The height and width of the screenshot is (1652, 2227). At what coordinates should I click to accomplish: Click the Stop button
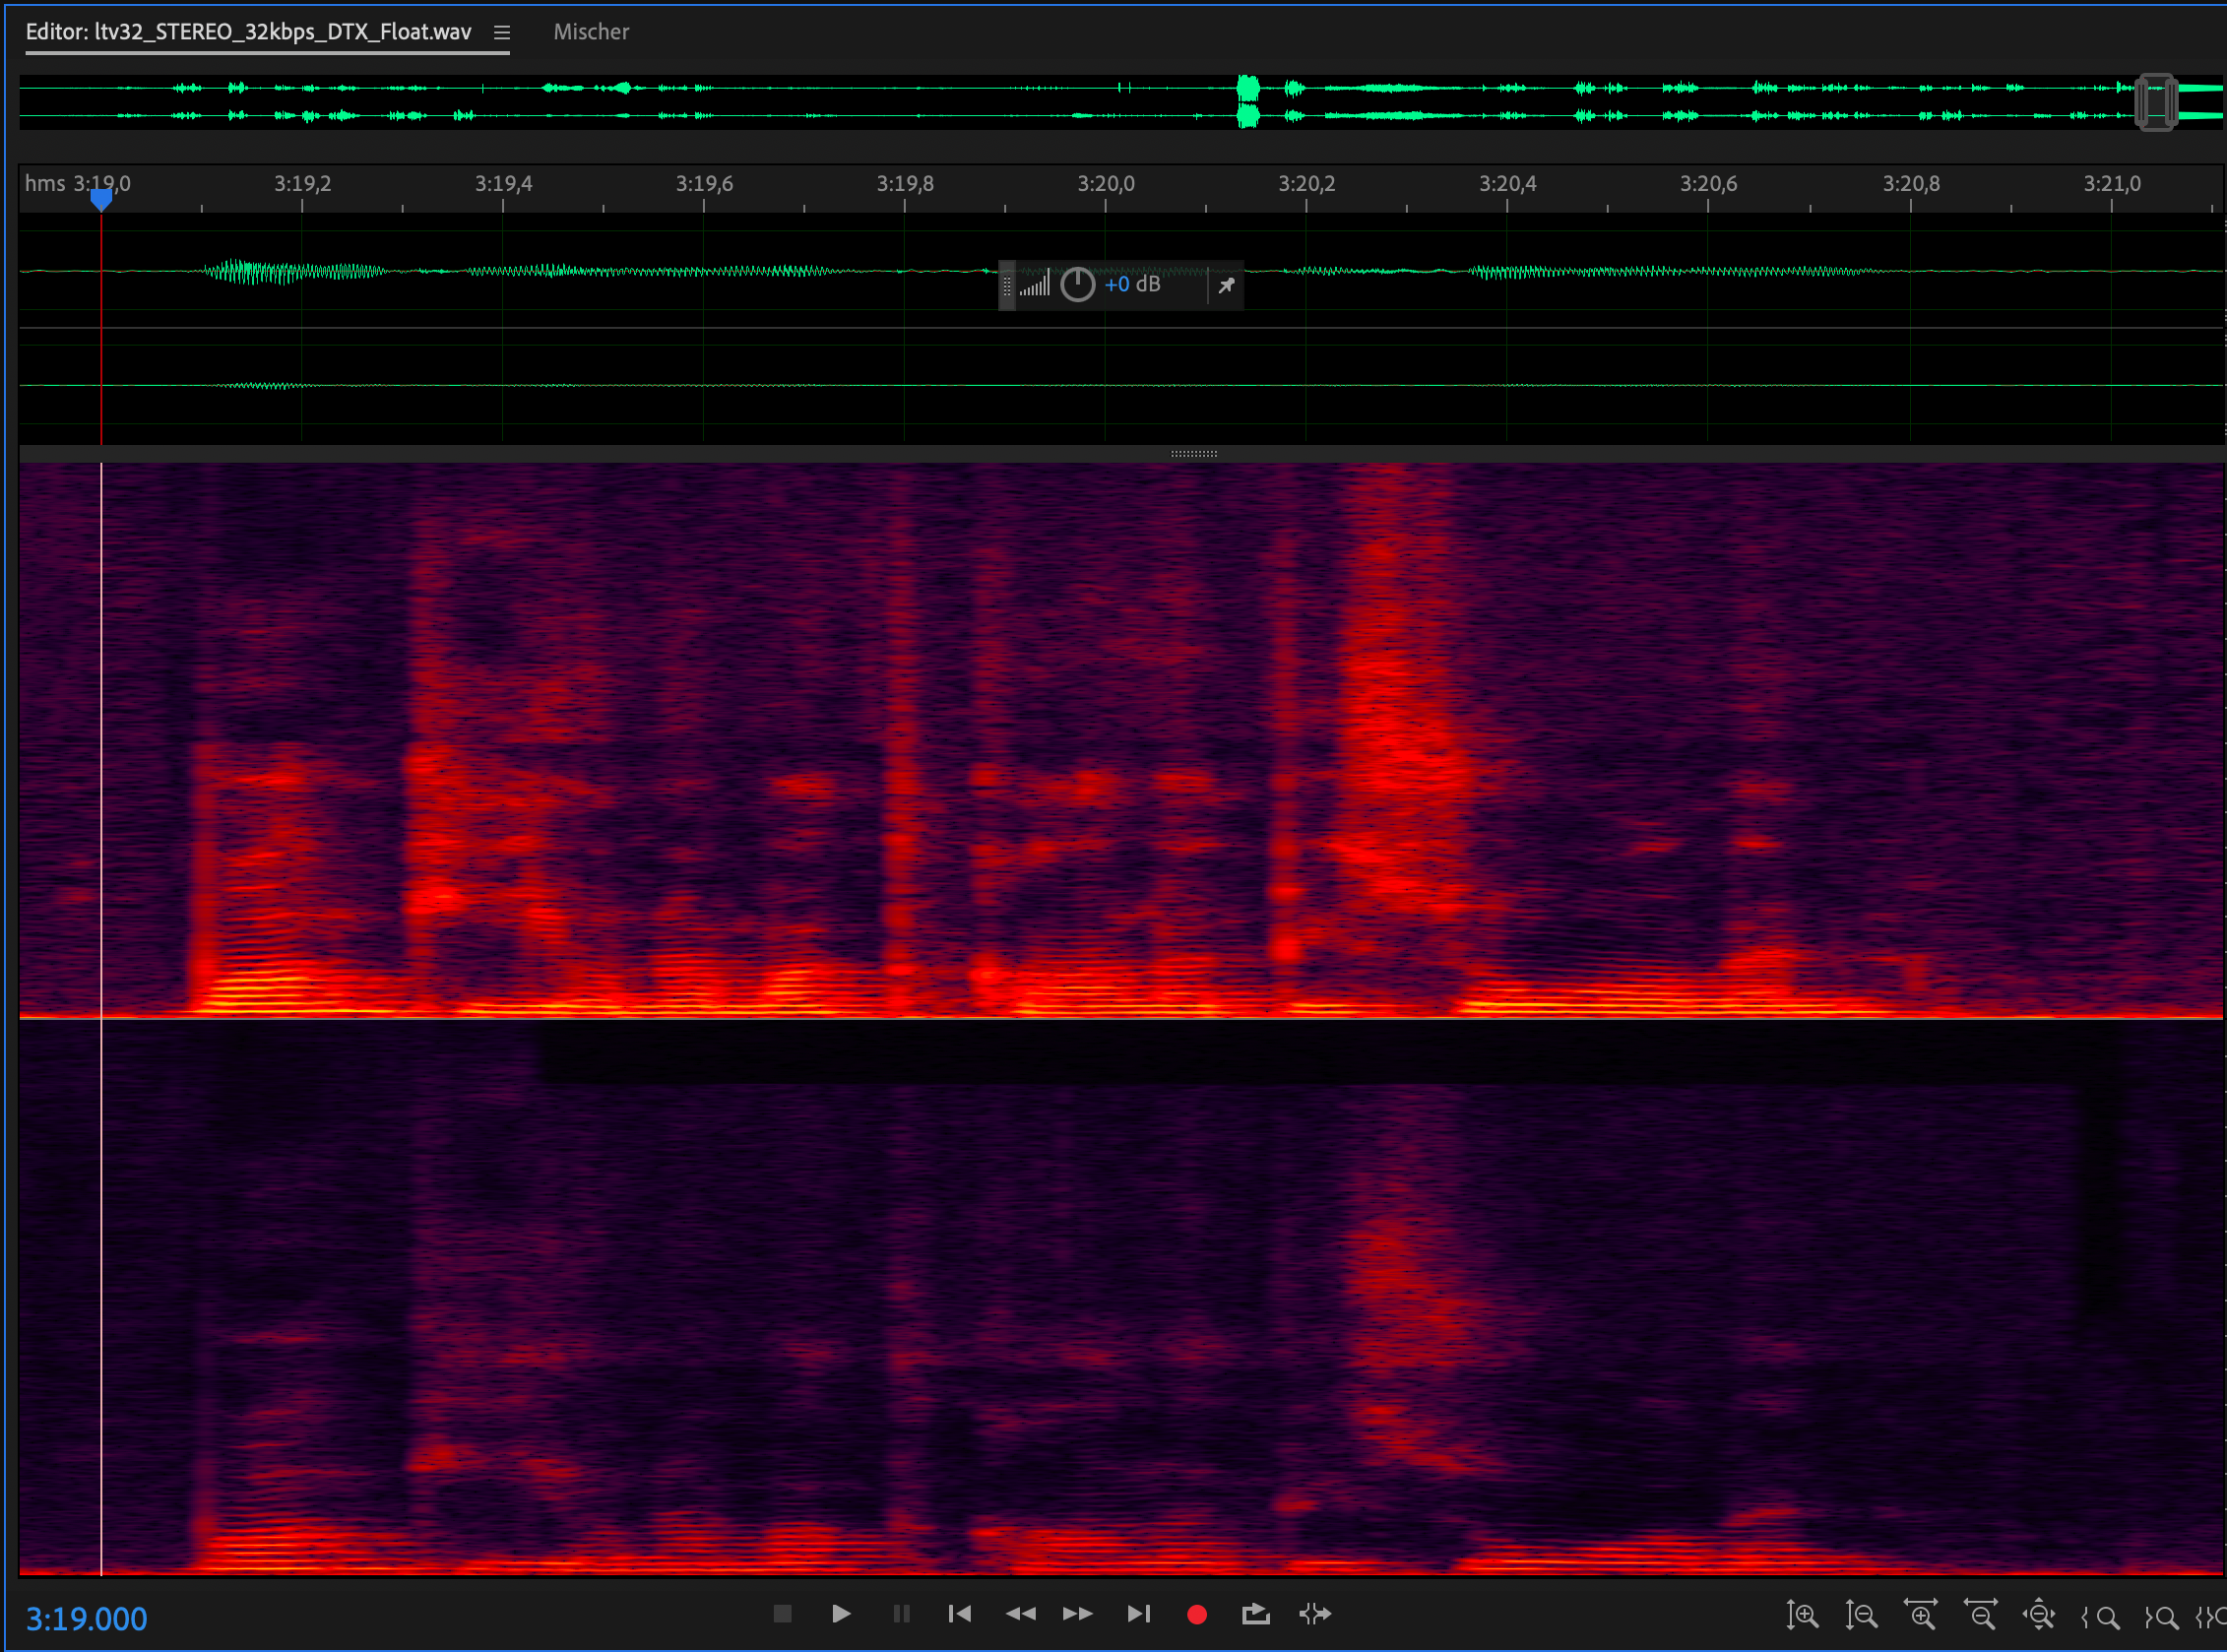(x=782, y=1614)
